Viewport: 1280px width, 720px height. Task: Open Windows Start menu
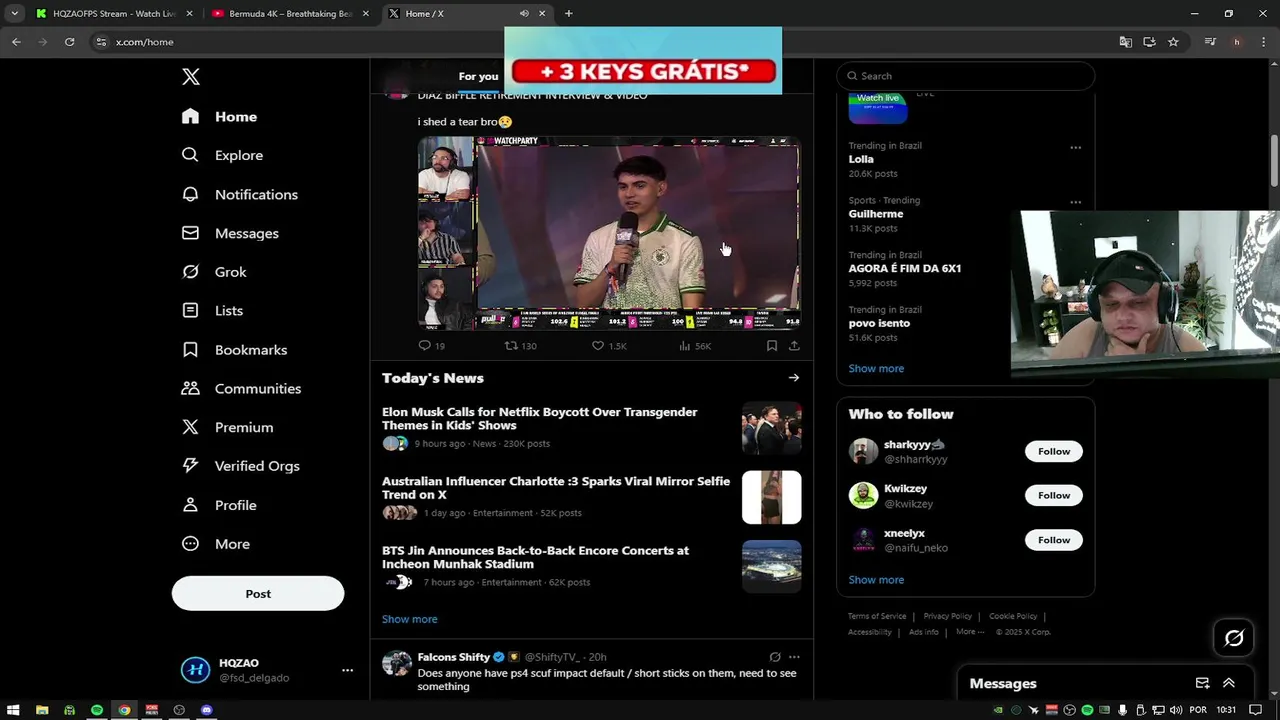pyautogui.click(x=14, y=710)
